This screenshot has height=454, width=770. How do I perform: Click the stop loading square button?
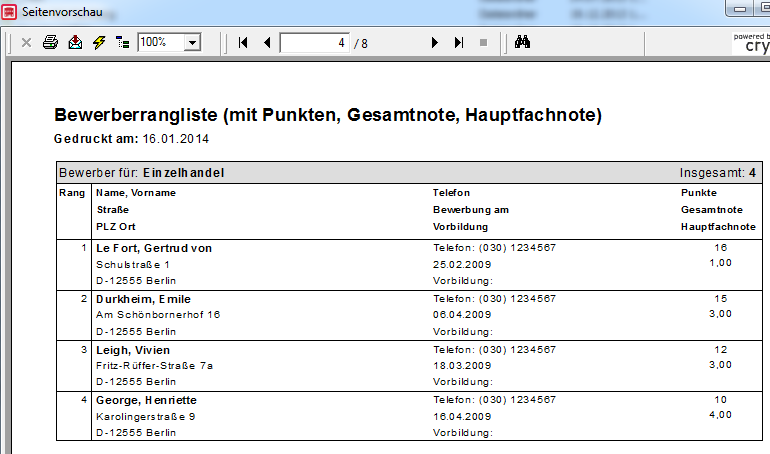(483, 43)
